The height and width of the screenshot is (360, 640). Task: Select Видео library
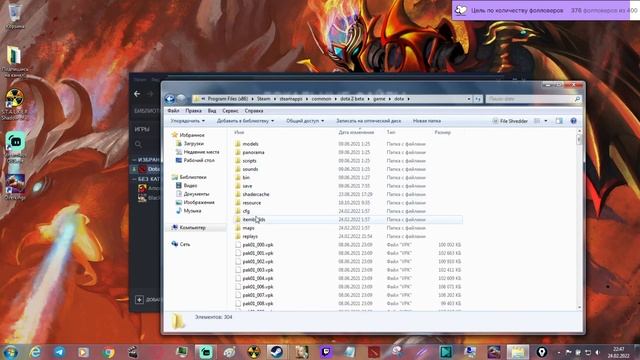pos(186,185)
